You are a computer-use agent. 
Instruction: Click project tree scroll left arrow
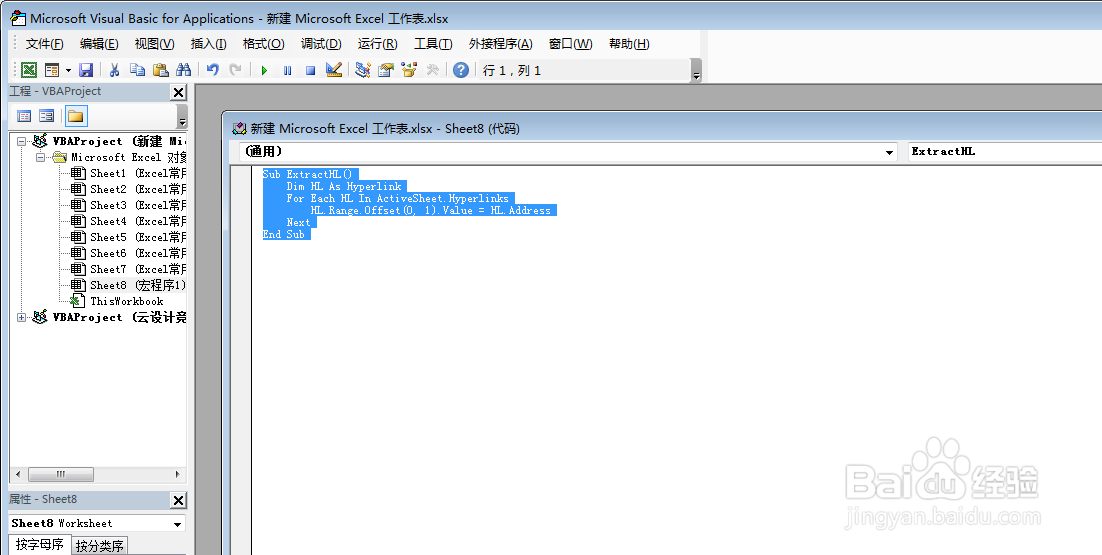pos(18,475)
